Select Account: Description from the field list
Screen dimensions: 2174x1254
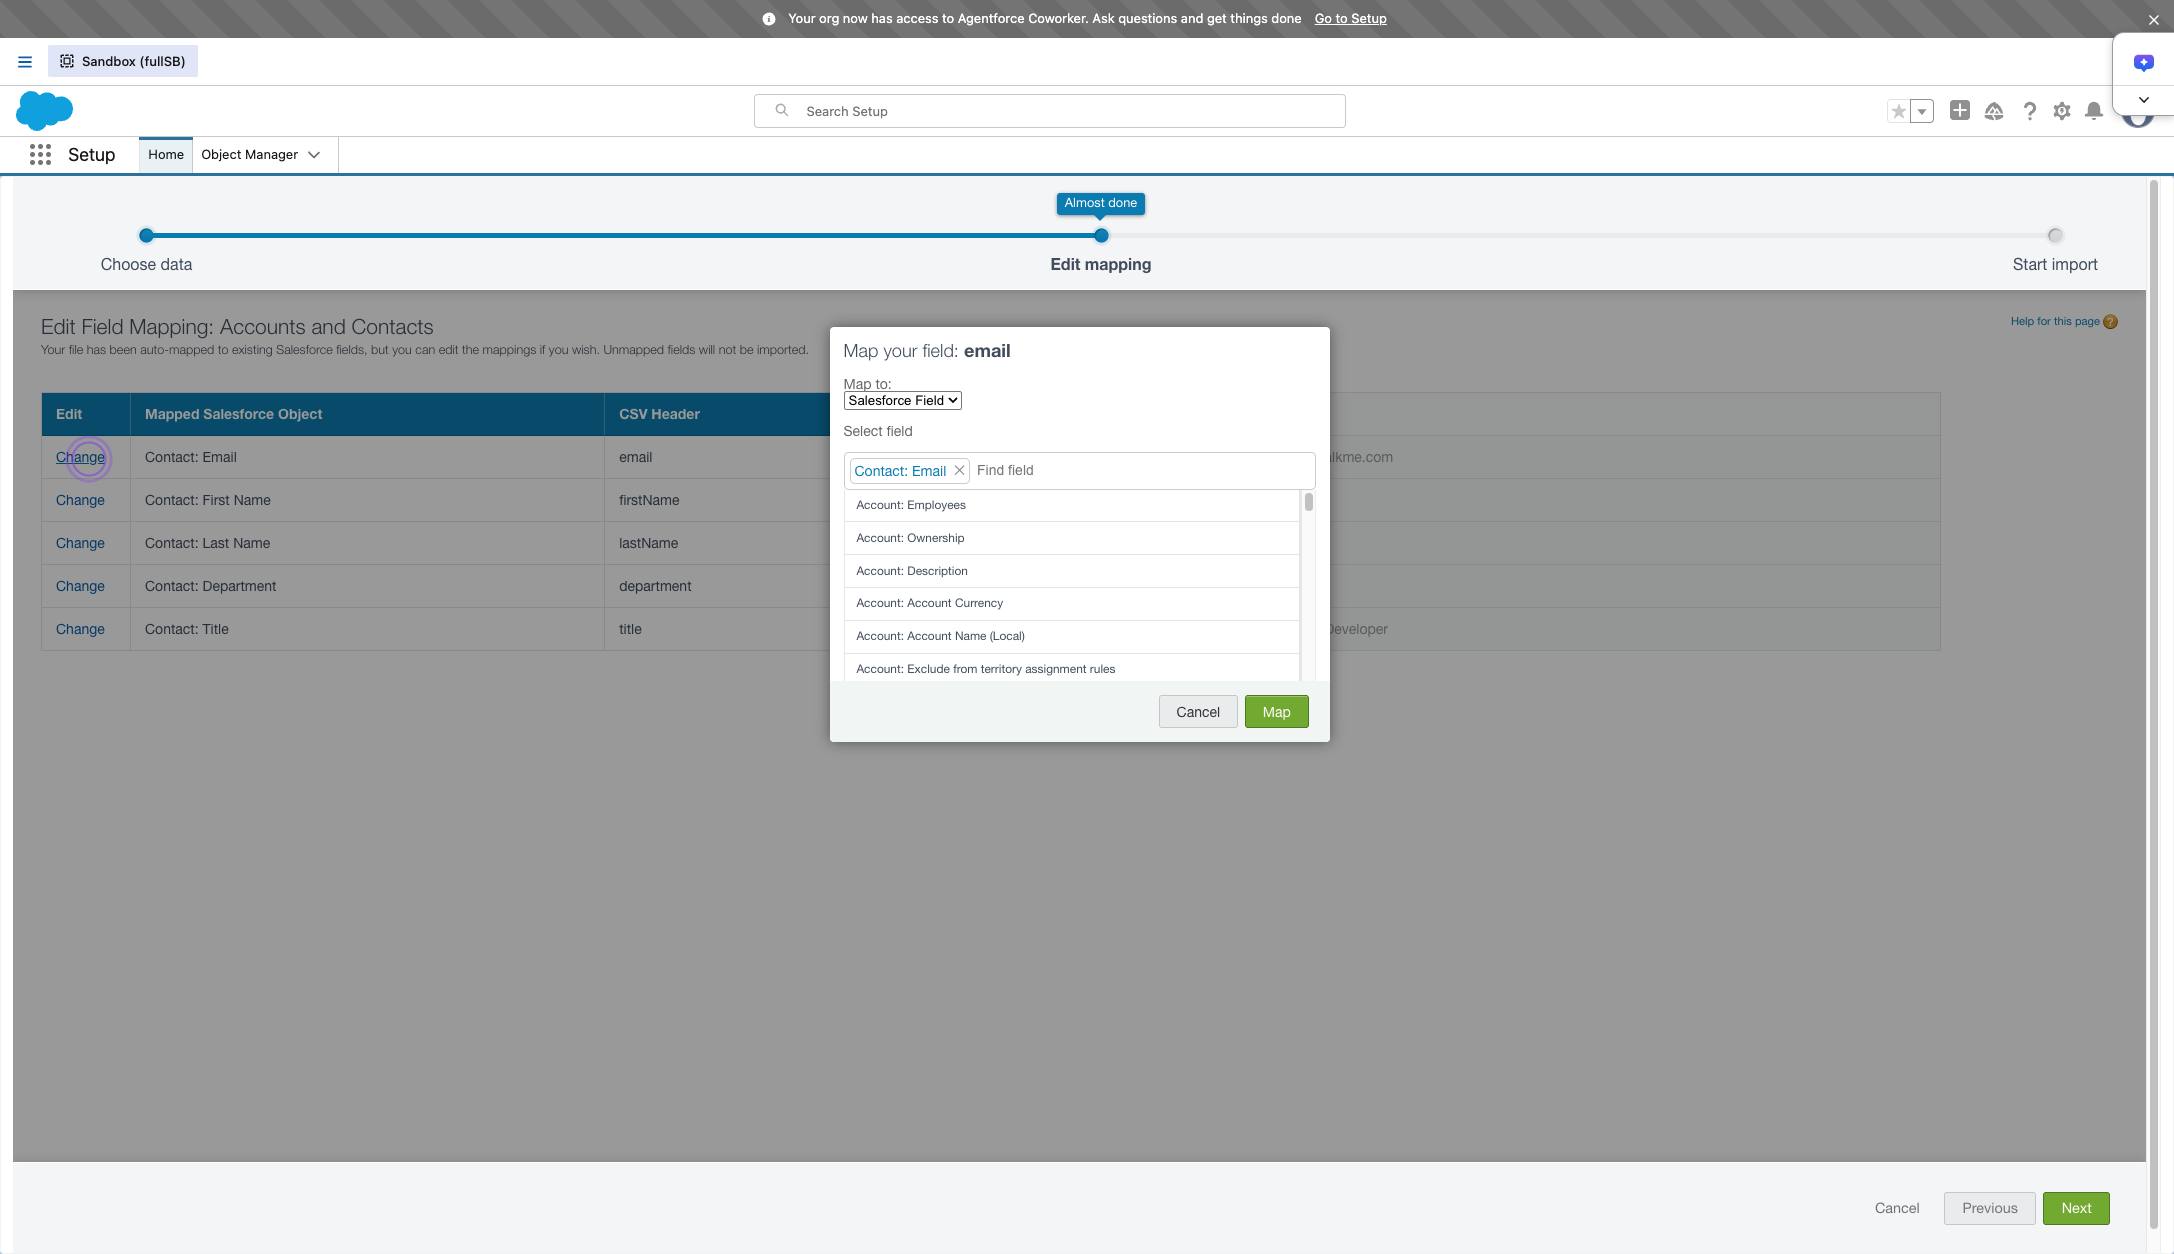[x=1071, y=572]
